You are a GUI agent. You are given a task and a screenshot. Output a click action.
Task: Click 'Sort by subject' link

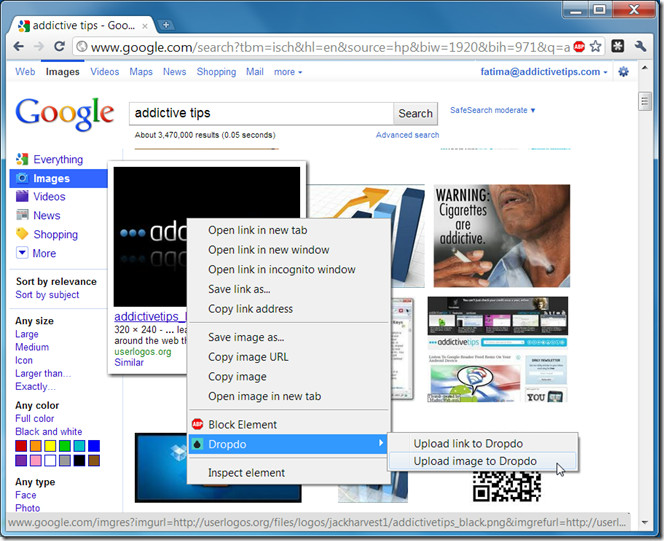click(x=47, y=295)
